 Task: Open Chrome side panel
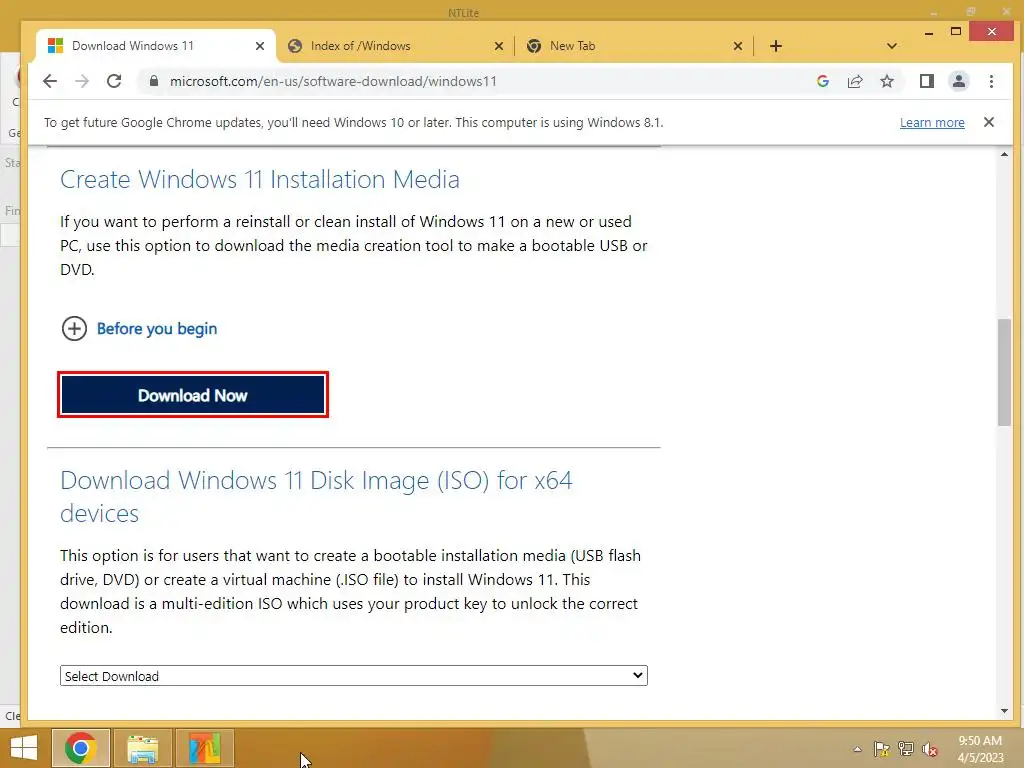(927, 81)
